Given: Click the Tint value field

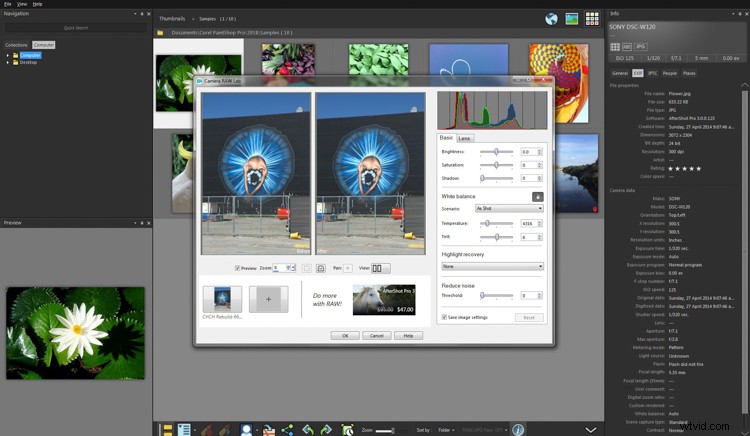Looking at the screenshot, I should pos(529,237).
